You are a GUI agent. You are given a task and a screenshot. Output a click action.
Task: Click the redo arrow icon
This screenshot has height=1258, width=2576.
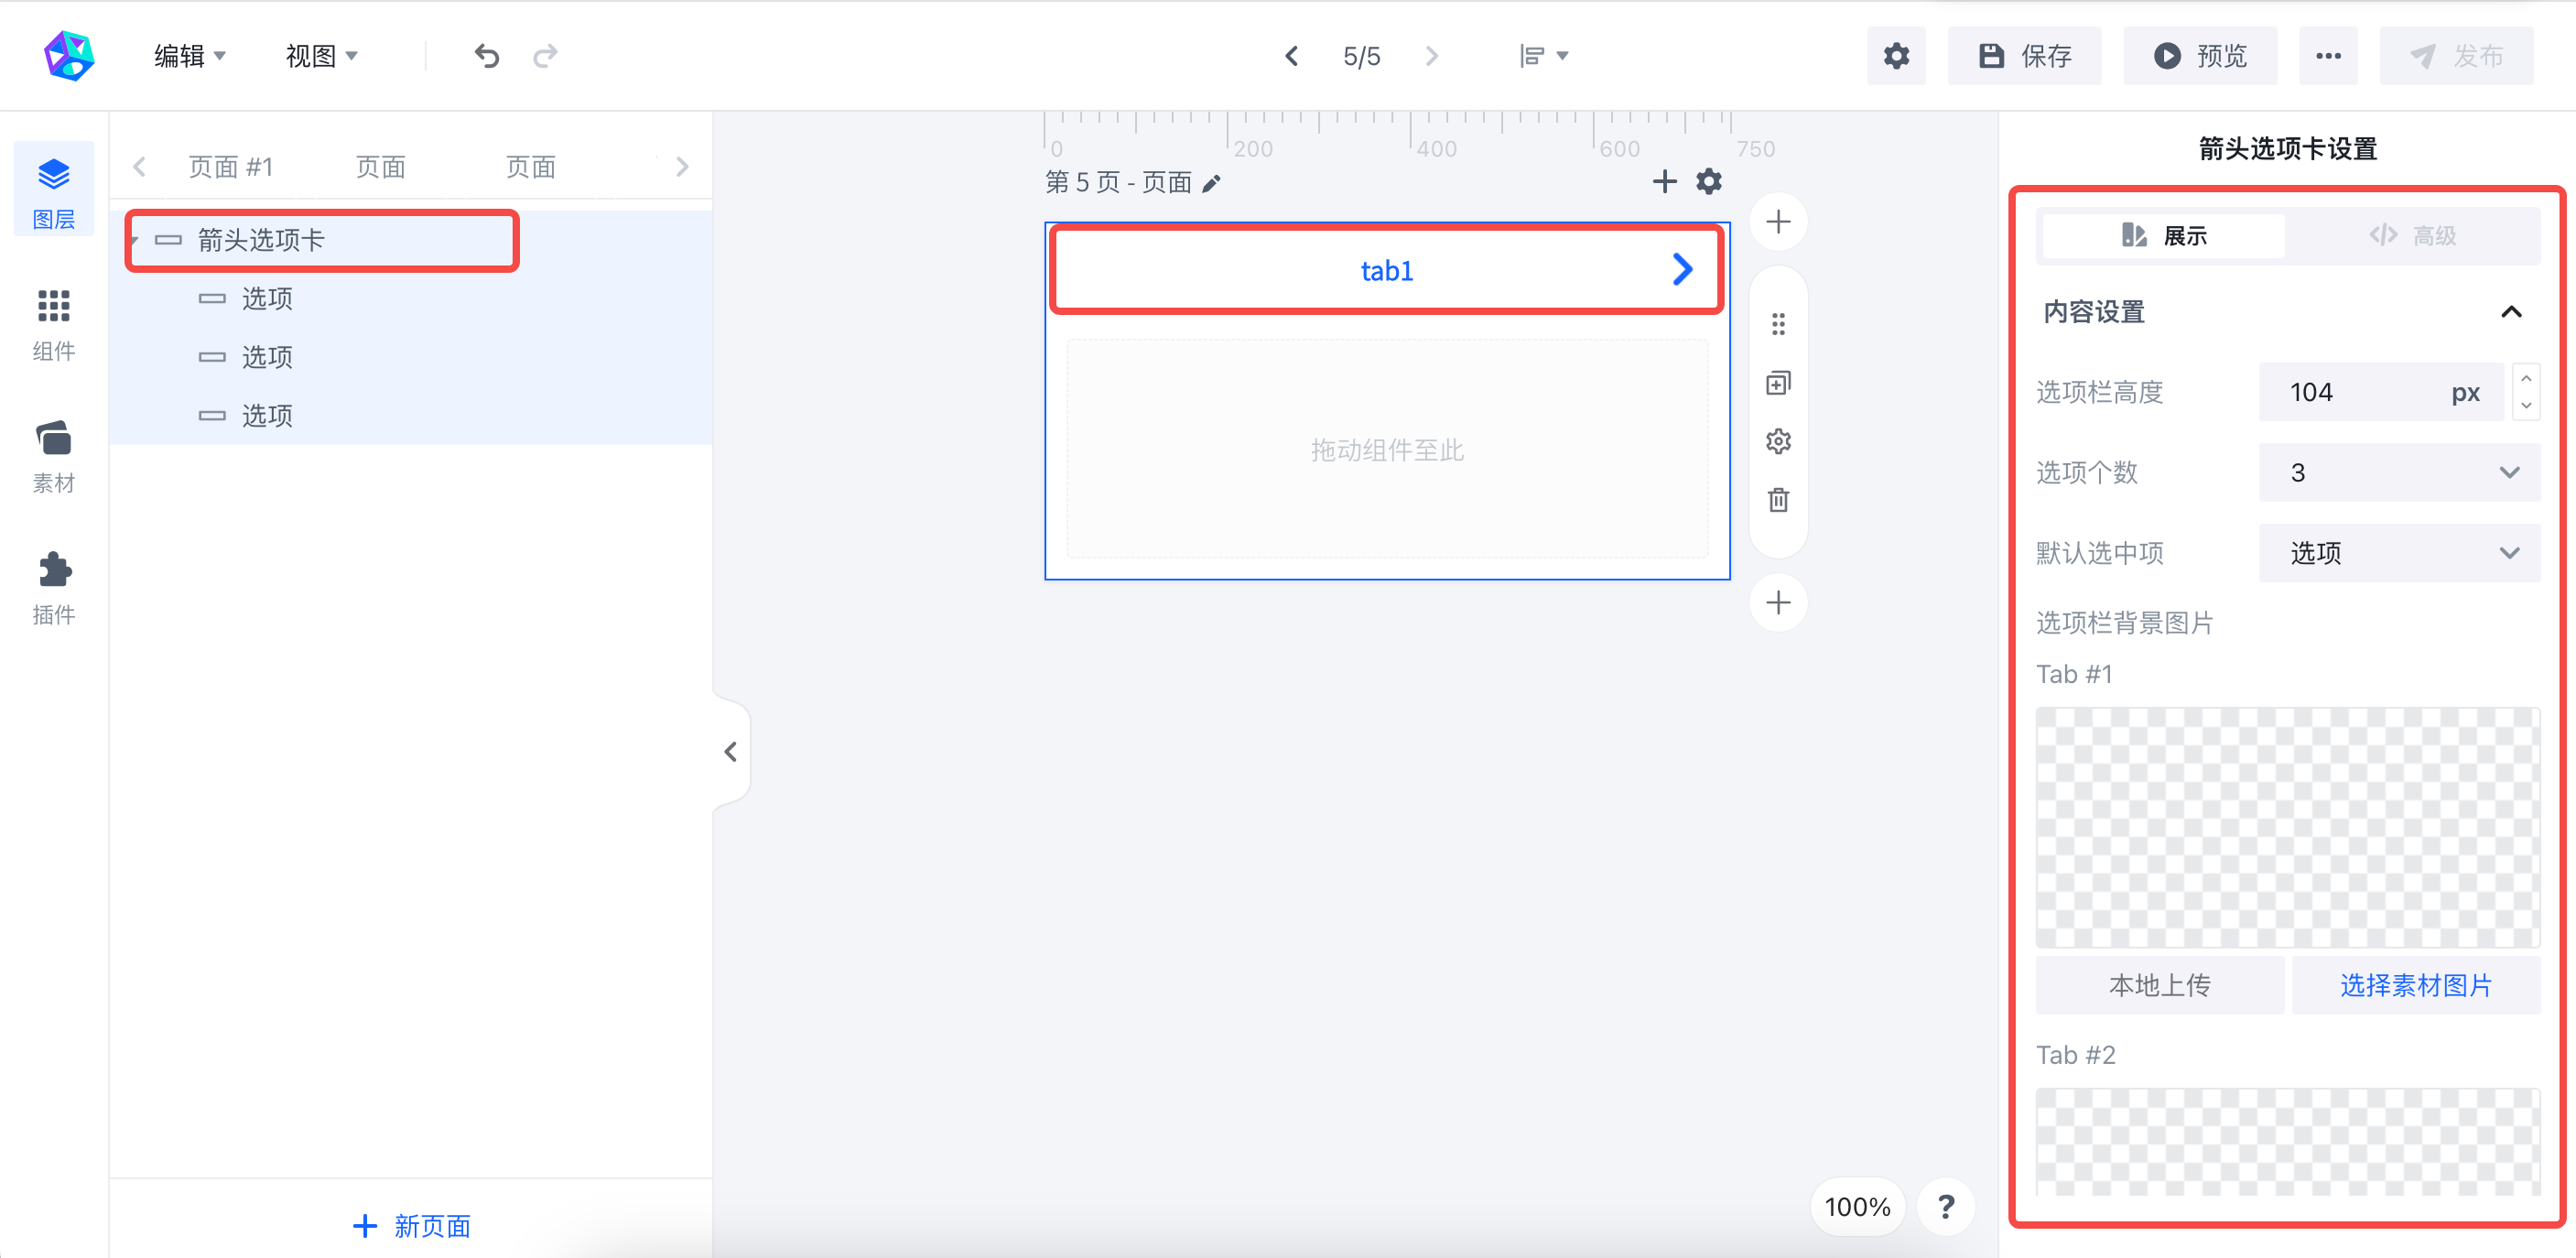(x=545, y=56)
